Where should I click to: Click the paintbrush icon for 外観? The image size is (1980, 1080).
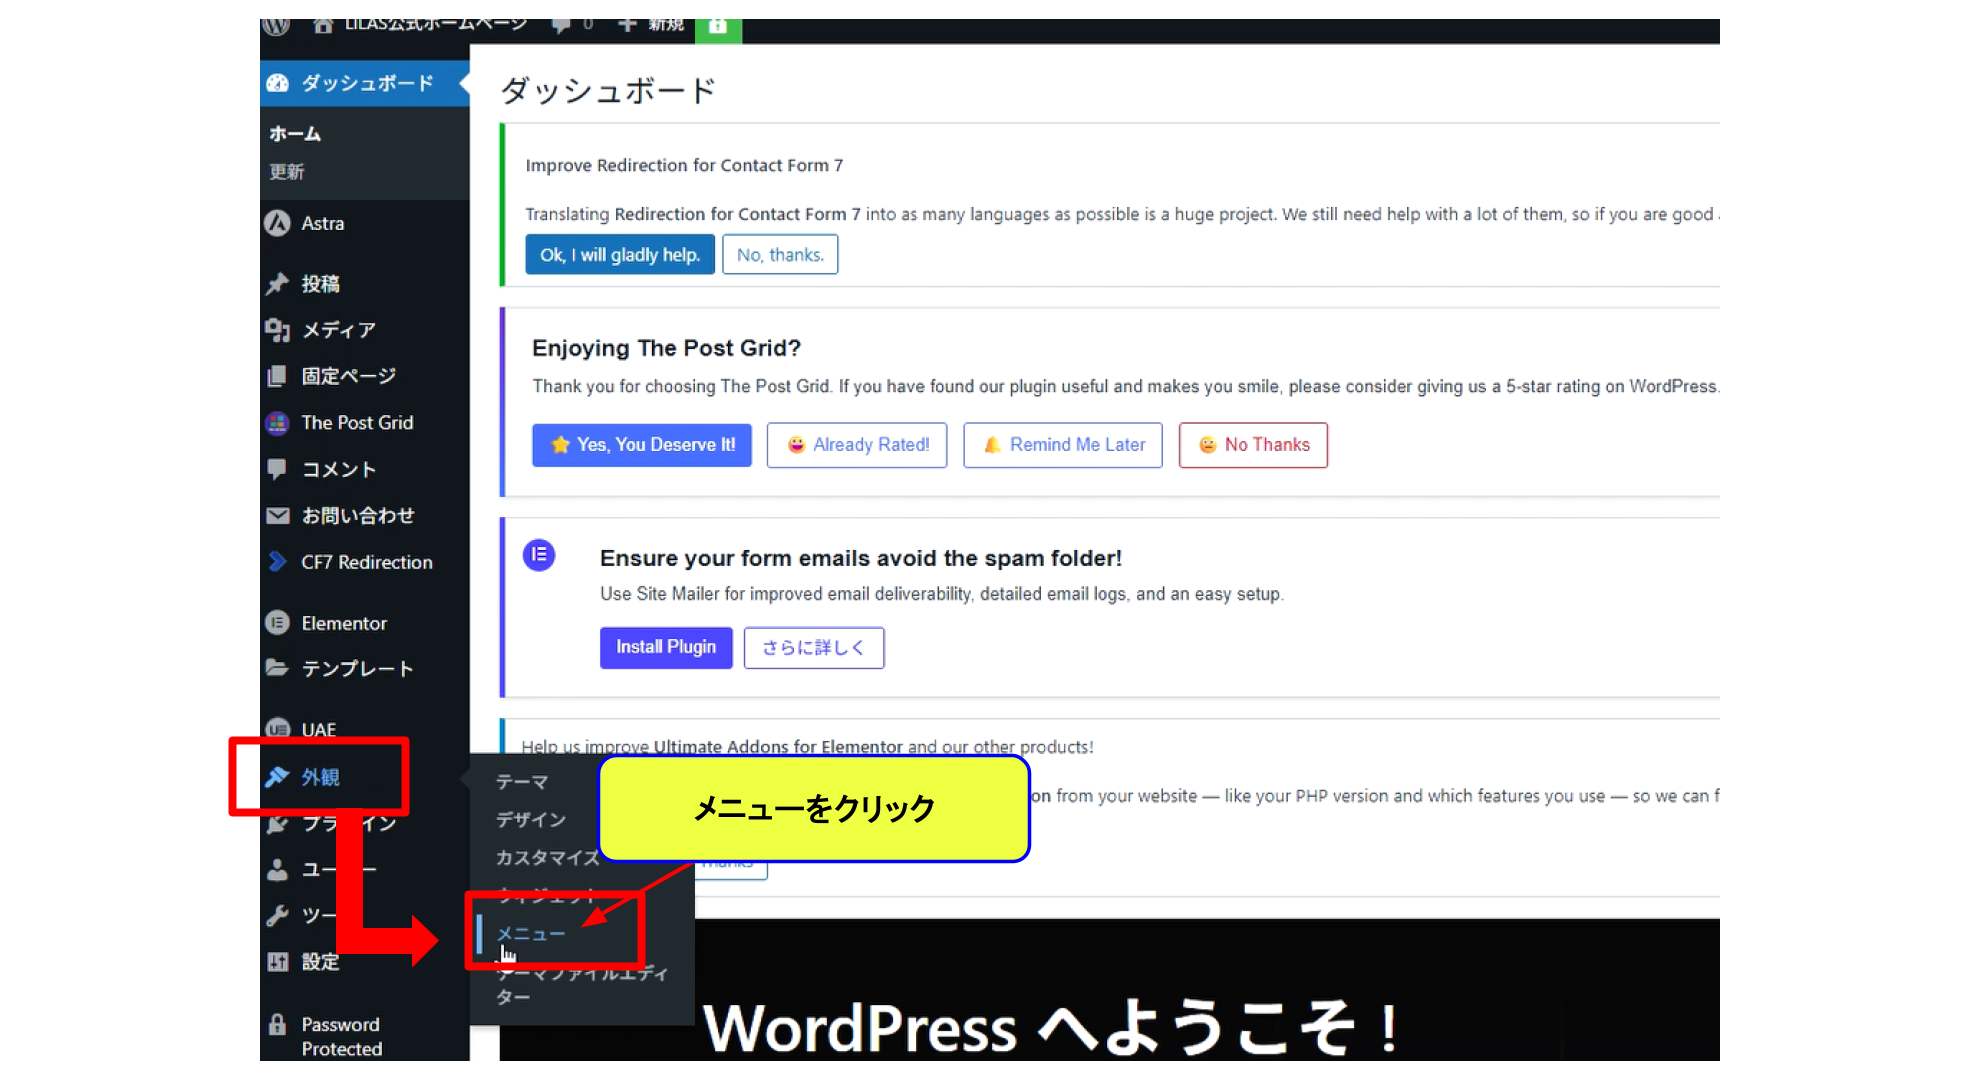point(278,777)
